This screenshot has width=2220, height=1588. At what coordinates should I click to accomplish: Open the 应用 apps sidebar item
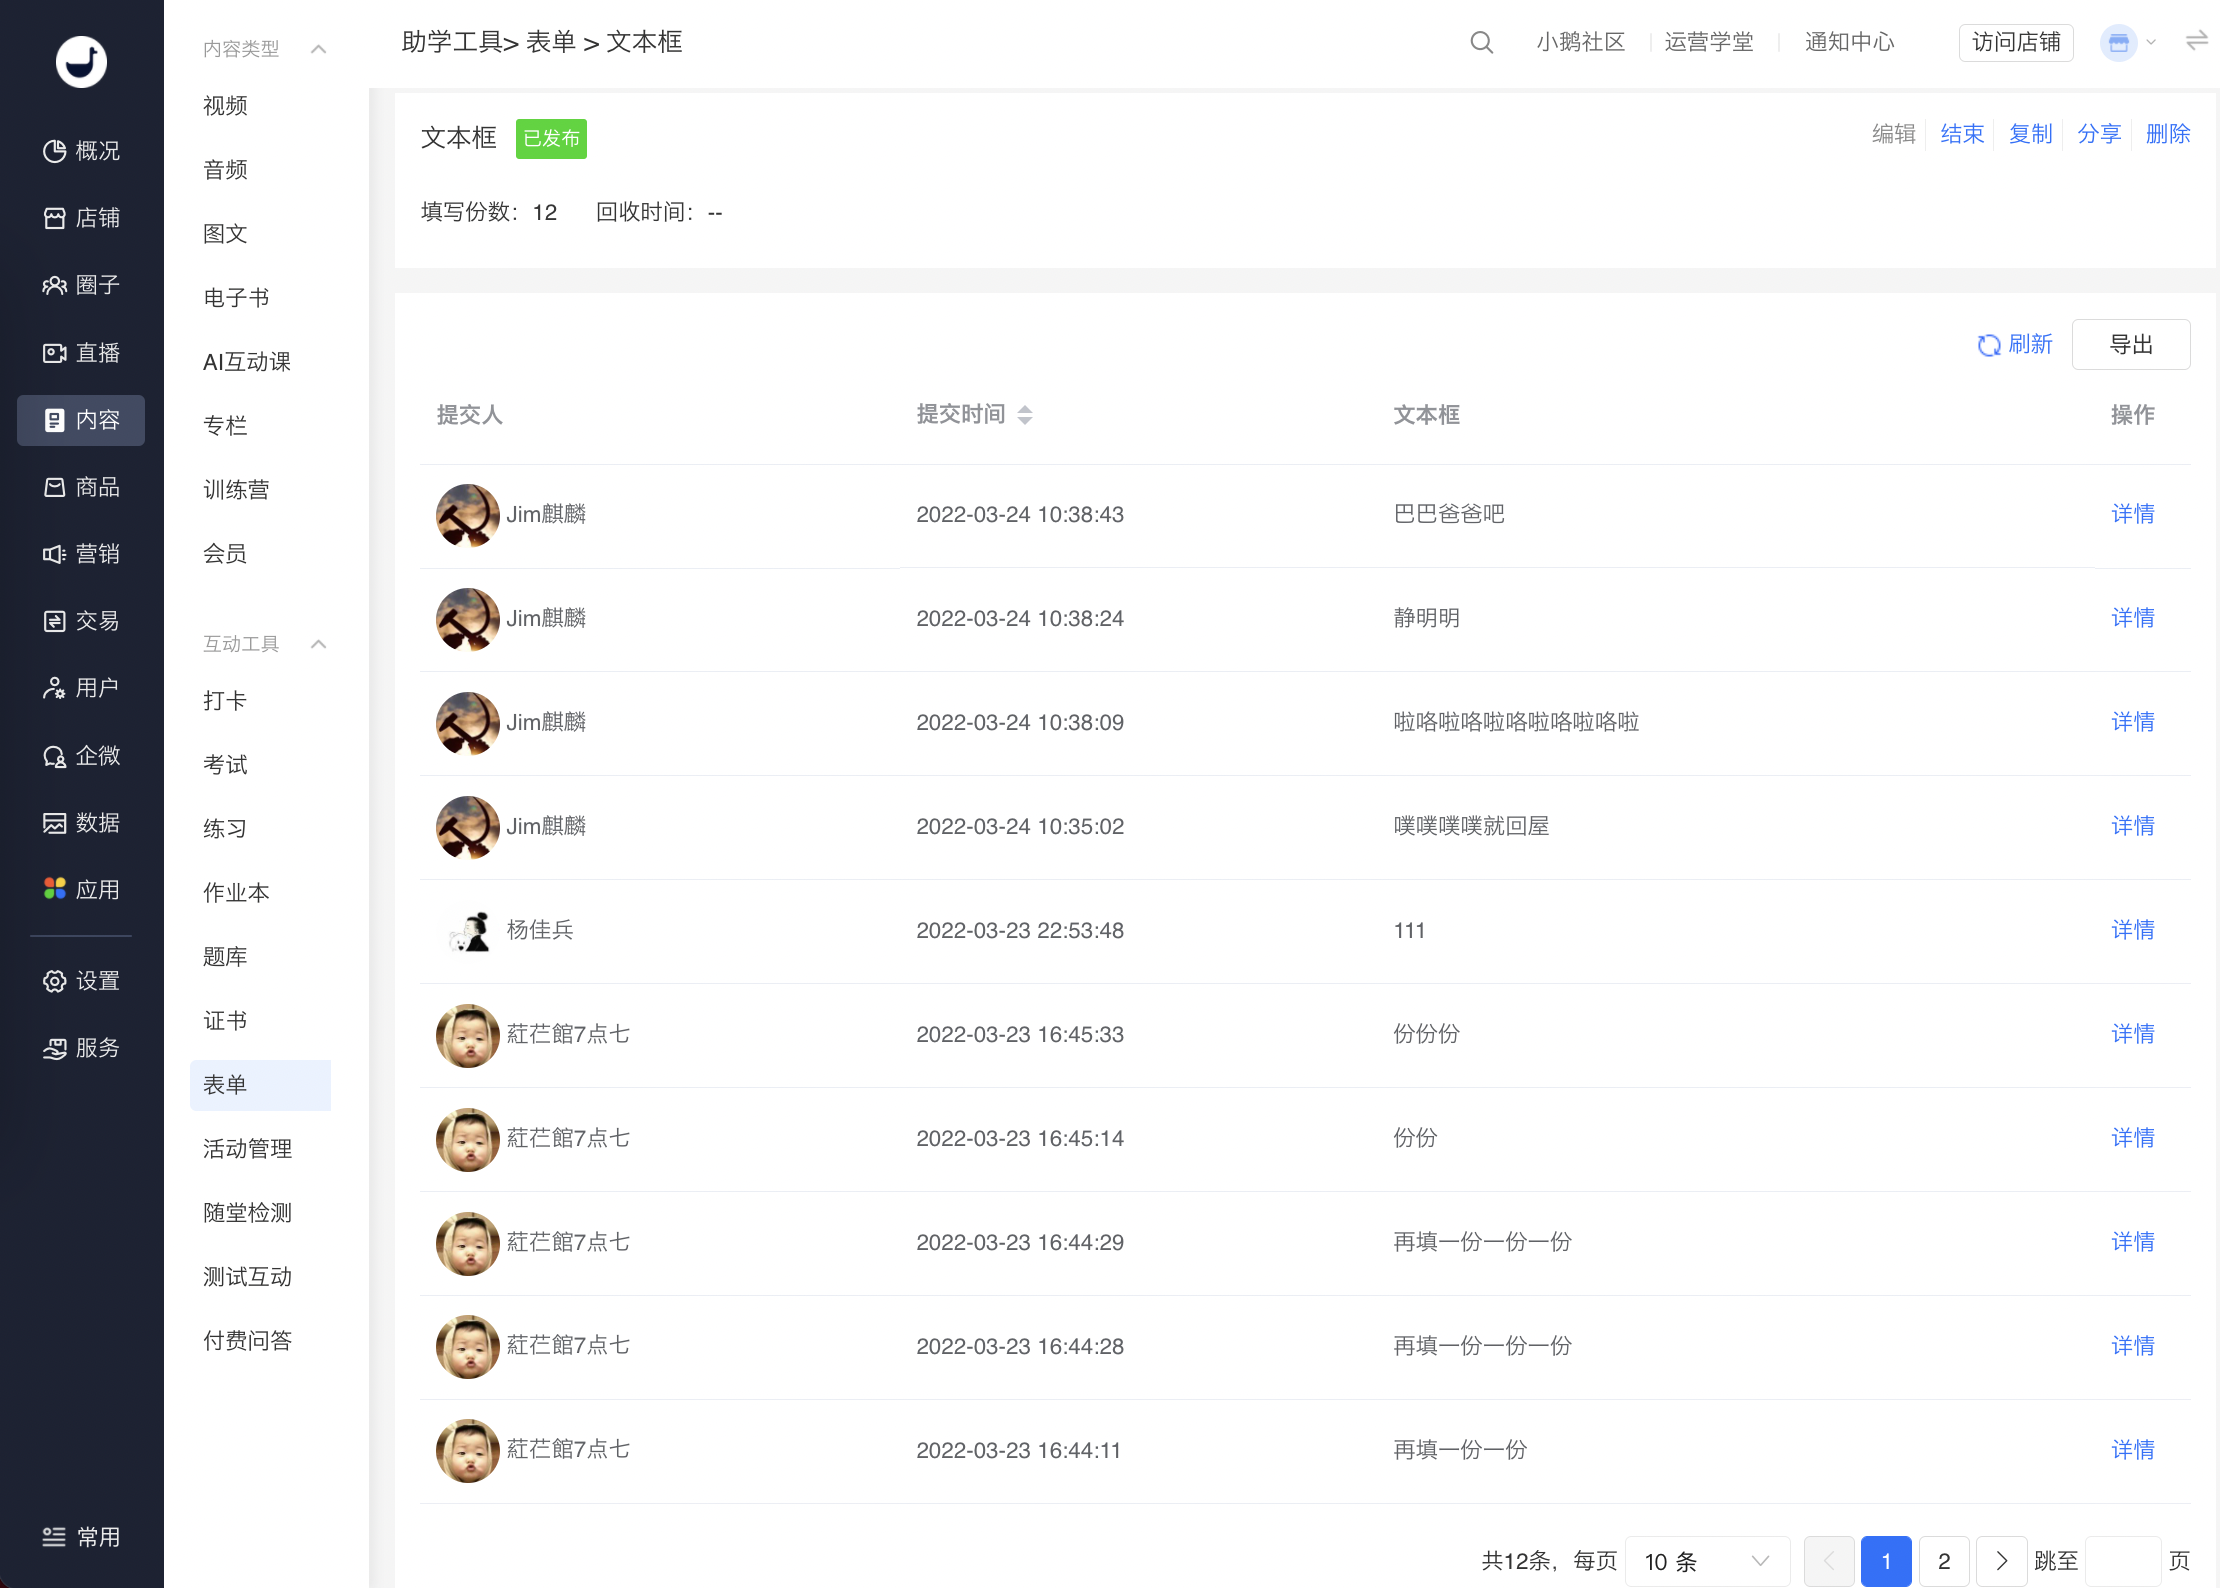coord(81,890)
